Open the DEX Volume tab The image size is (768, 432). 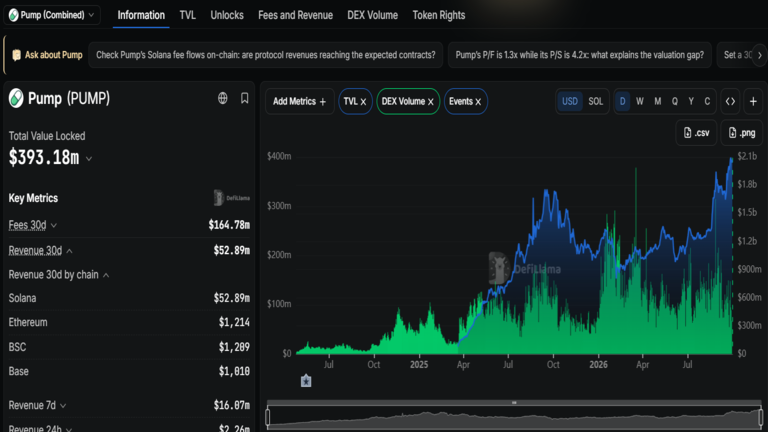coord(372,15)
